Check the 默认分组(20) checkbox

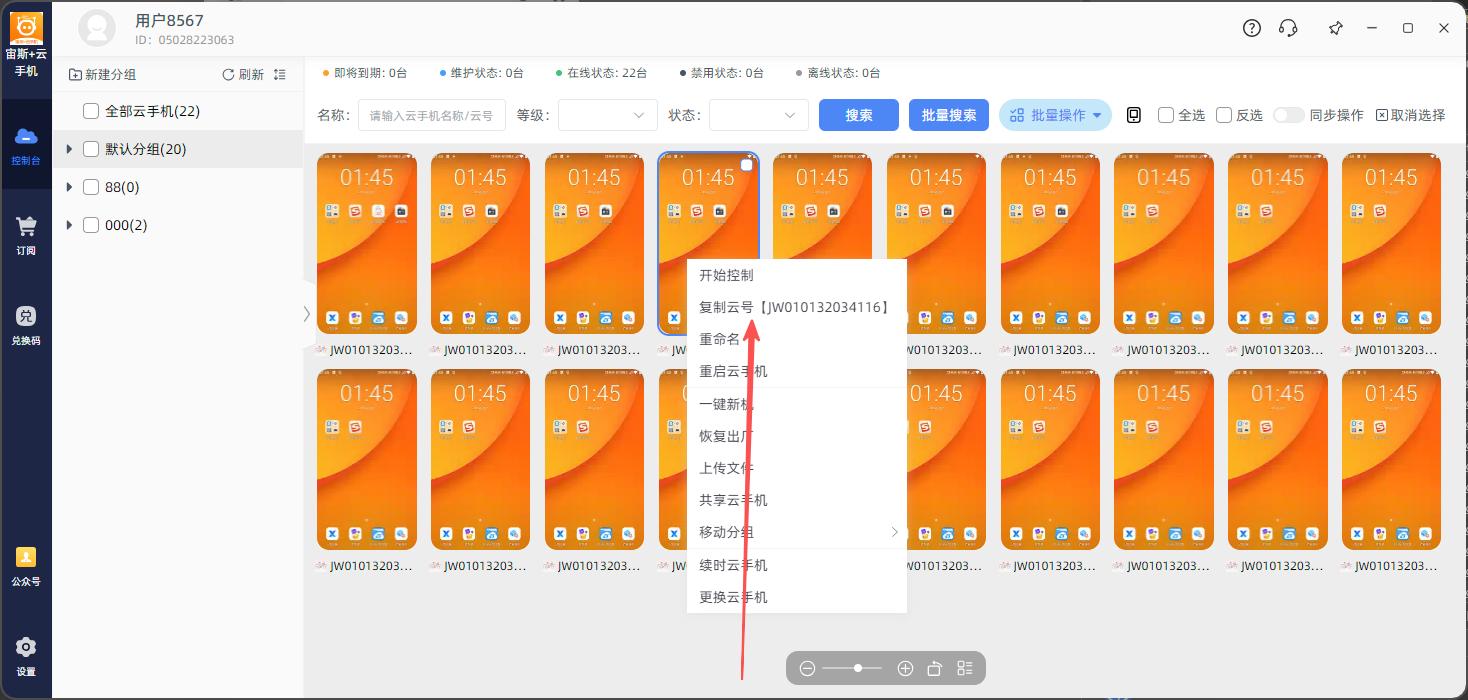91,149
